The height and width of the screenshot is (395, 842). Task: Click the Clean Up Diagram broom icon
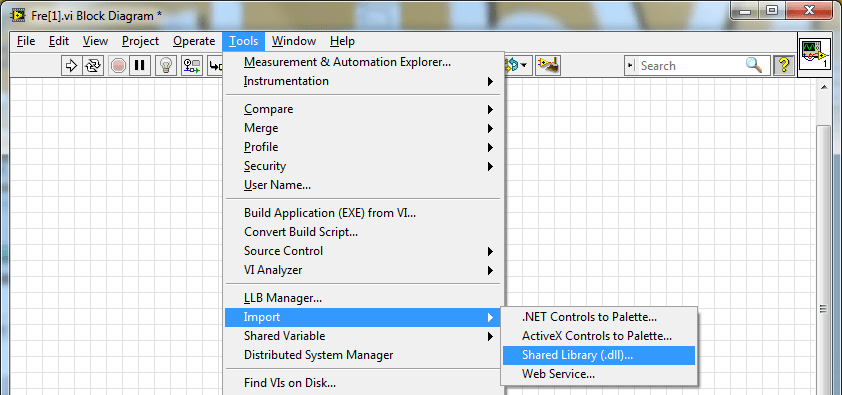click(x=549, y=65)
